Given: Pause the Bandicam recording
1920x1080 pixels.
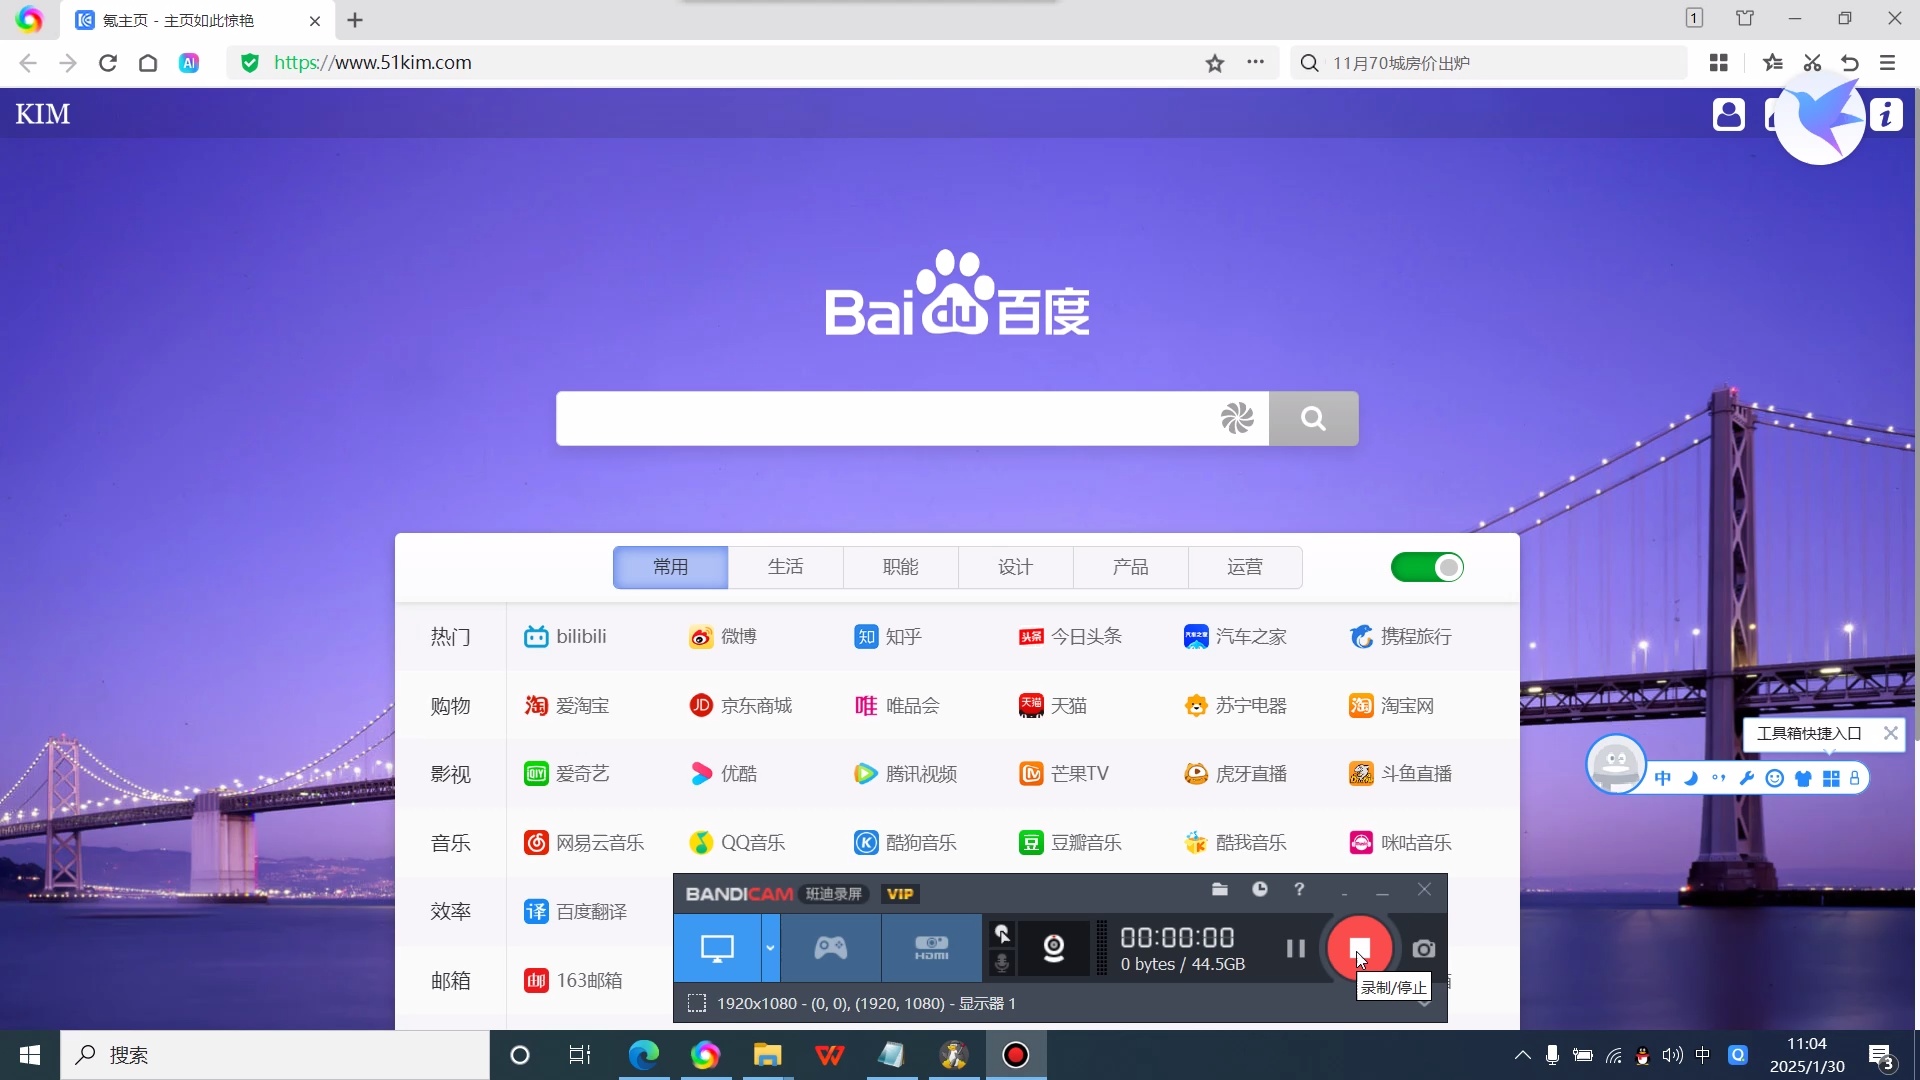Looking at the screenshot, I should pos(1296,948).
